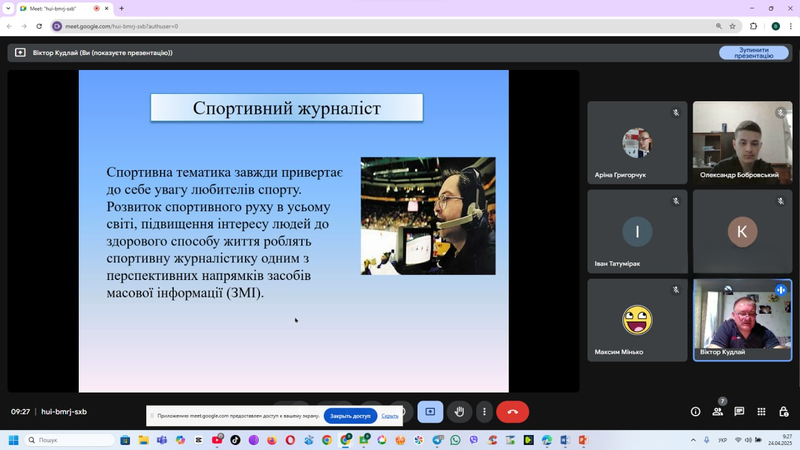Open a new browser tab with plus
Image resolution: width=800 pixels, height=450 pixels.
pos(121,9)
